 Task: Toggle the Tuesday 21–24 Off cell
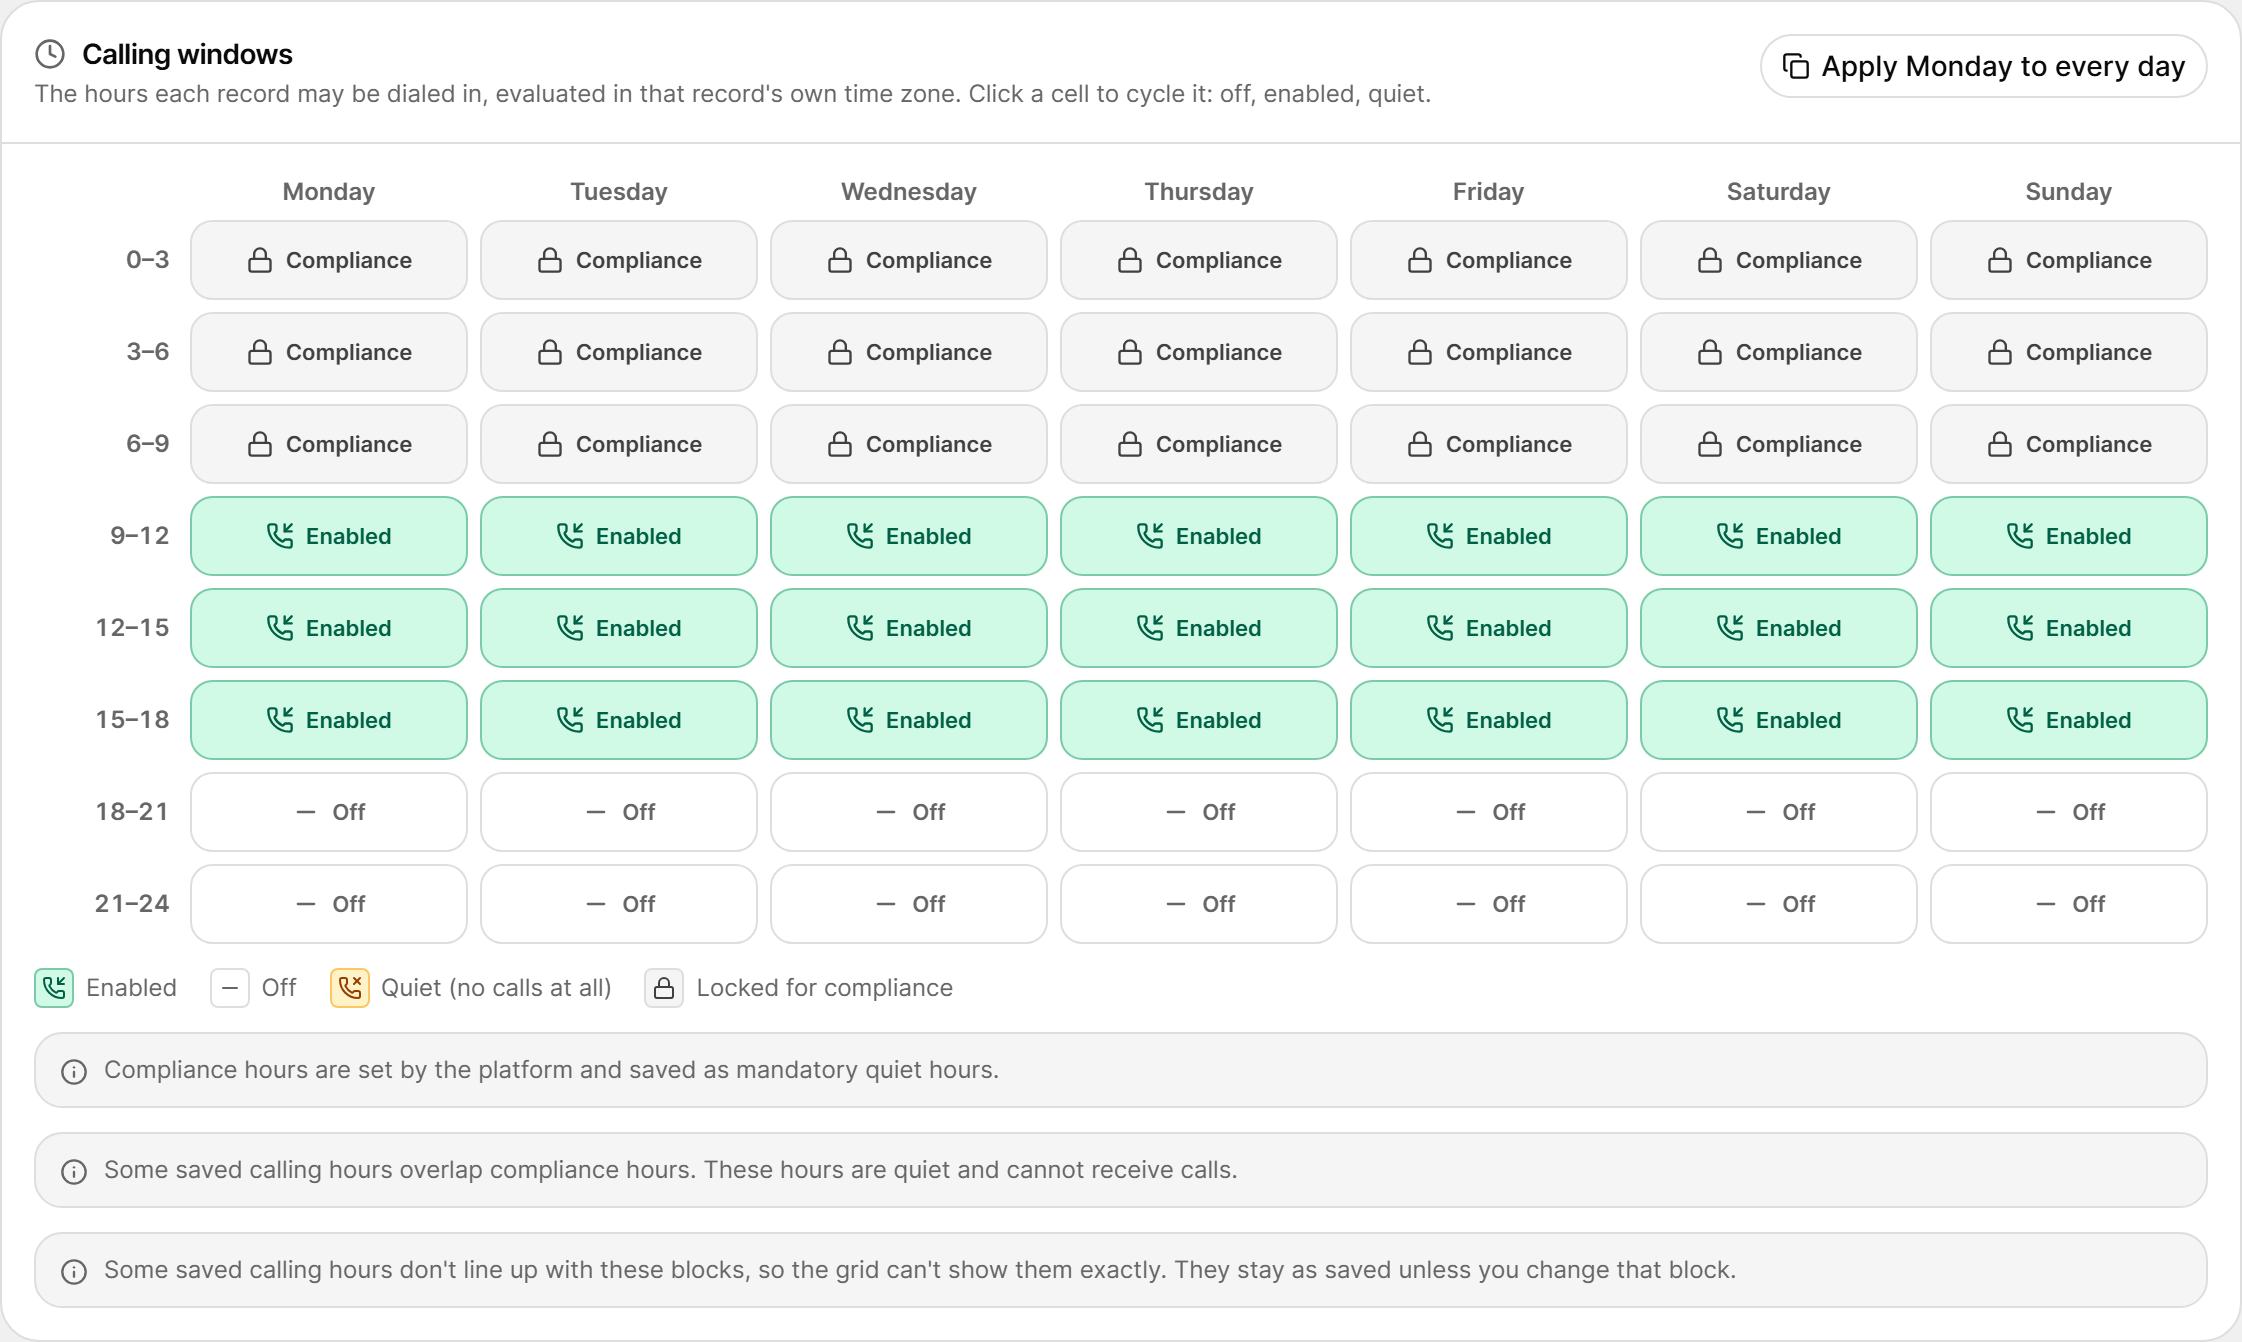click(619, 904)
